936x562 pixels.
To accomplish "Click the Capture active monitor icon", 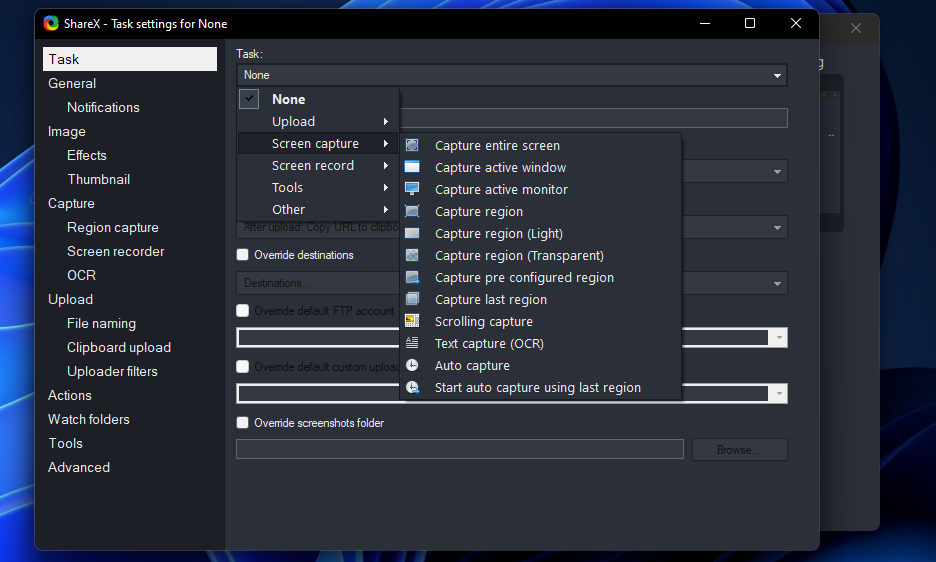I will pyautogui.click(x=412, y=189).
